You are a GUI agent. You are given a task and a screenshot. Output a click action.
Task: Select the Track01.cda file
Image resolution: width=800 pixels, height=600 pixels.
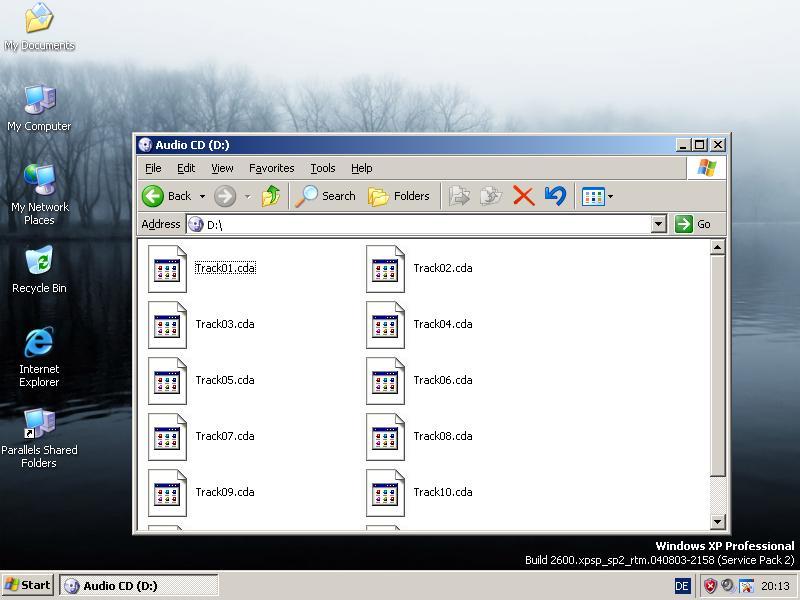224,268
